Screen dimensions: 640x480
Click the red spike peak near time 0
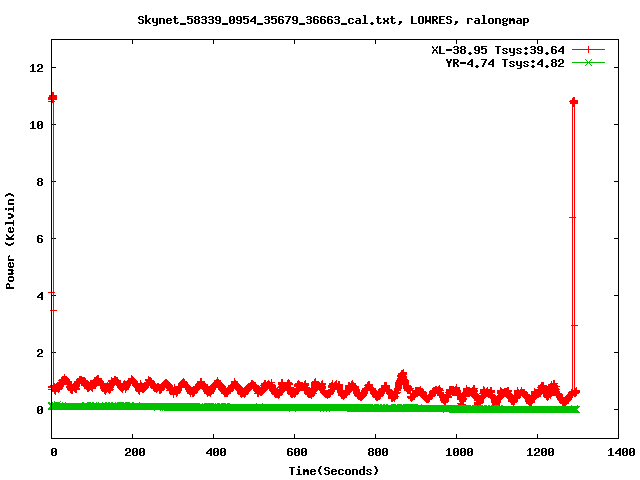[53, 98]
